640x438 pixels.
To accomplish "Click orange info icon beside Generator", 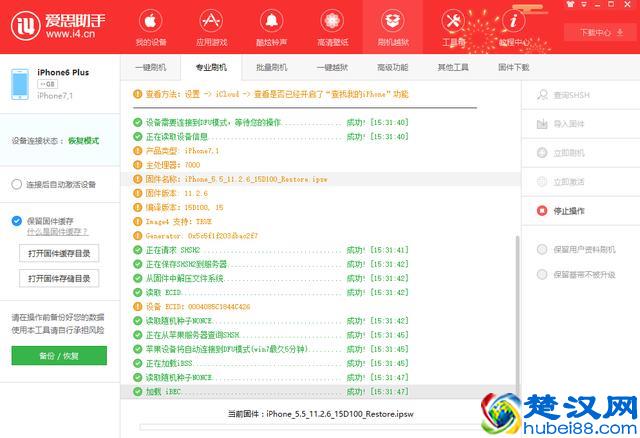I will tap(138, 236).
